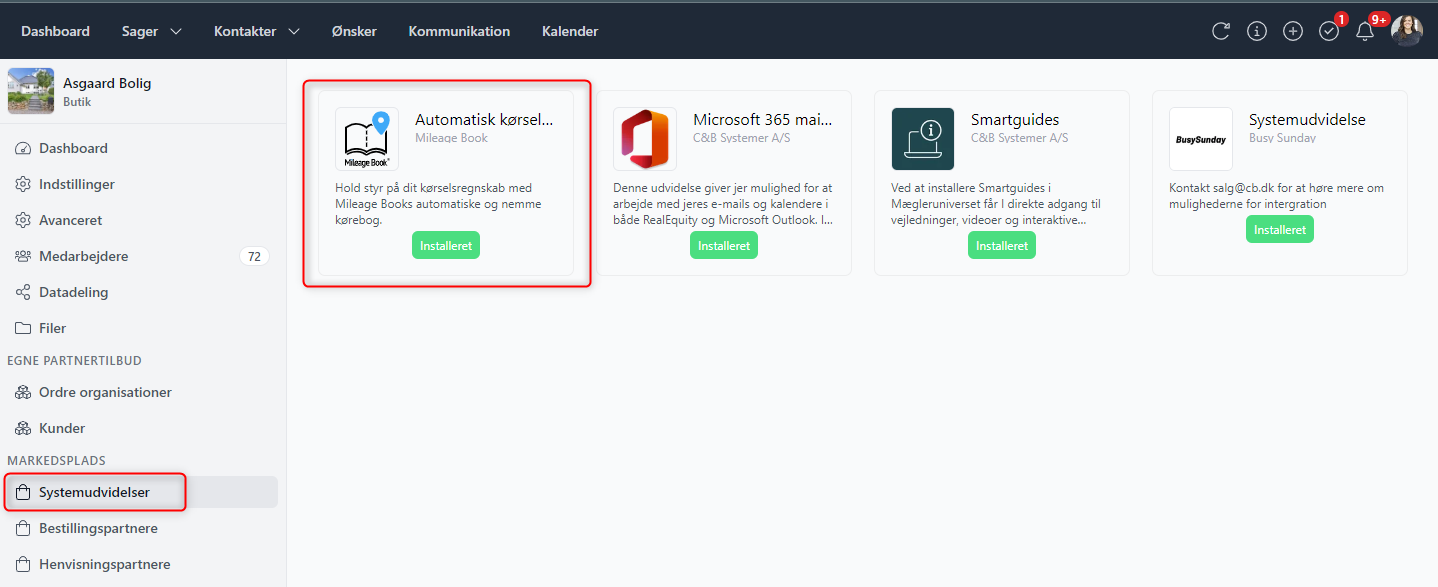
Task: Open tasks checkmark icon with badge
Action: (x=1329, y=31)
